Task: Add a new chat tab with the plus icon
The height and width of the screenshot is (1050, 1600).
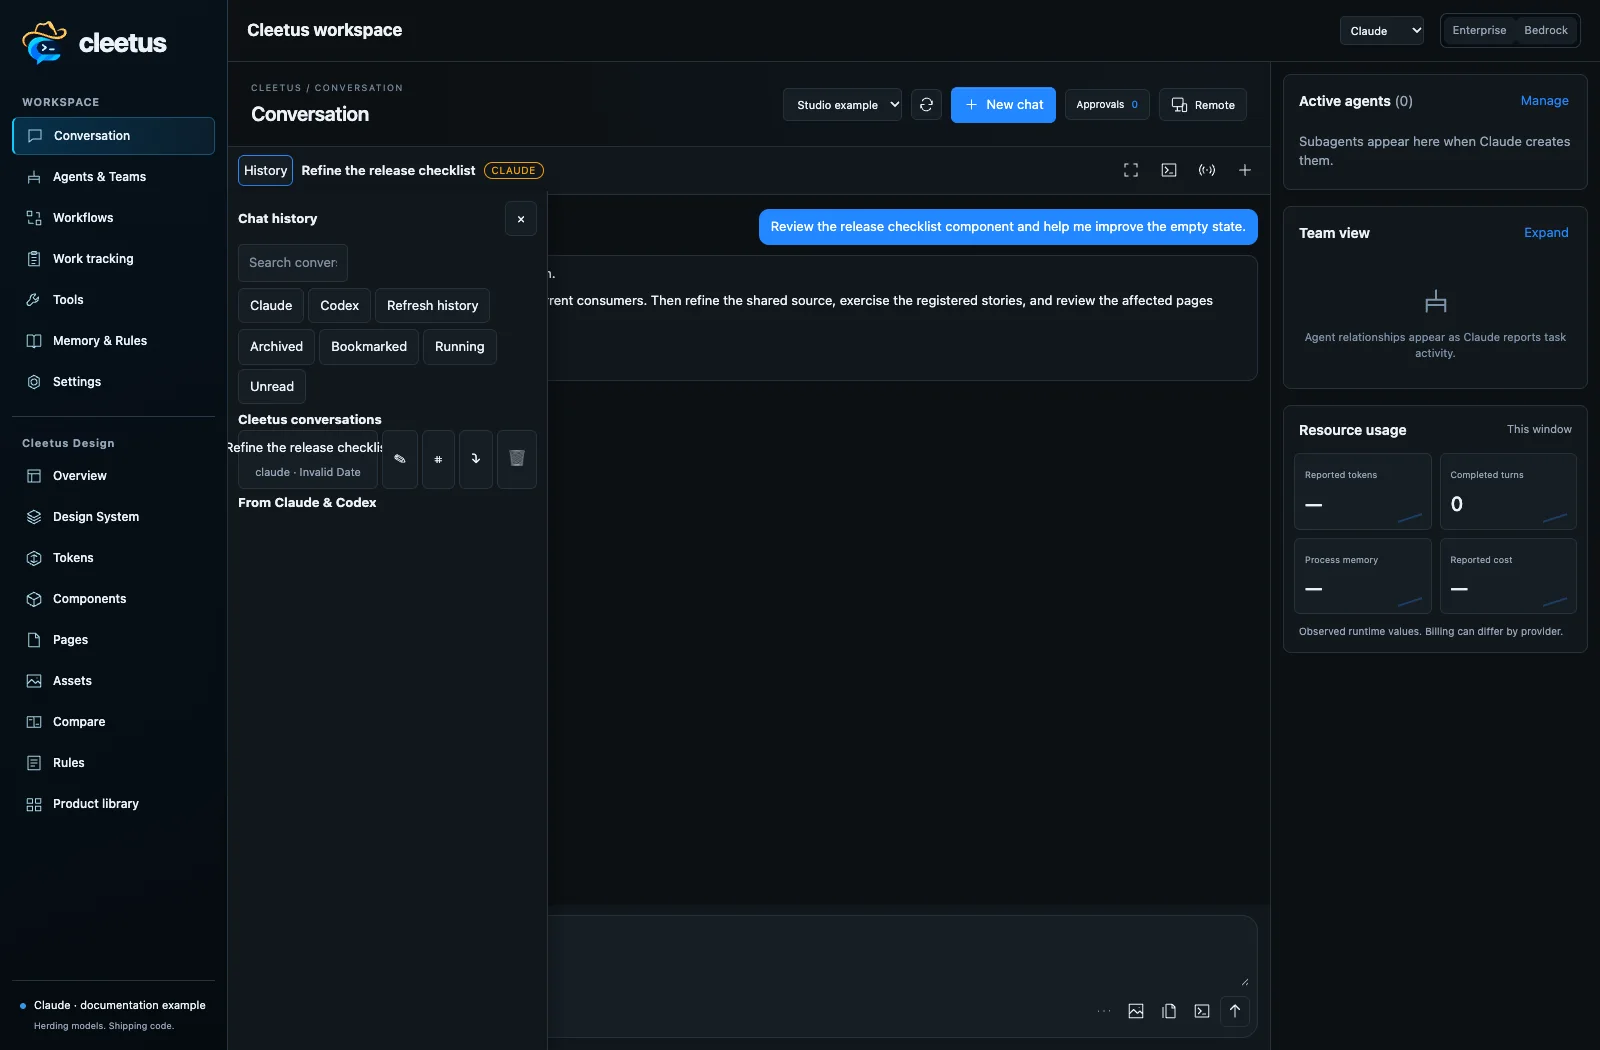Action: point(1245,170)
